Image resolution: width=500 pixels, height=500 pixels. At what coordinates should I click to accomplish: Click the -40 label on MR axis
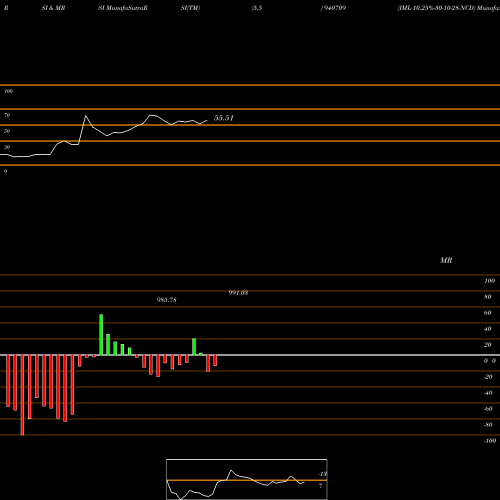pos(488,393)
